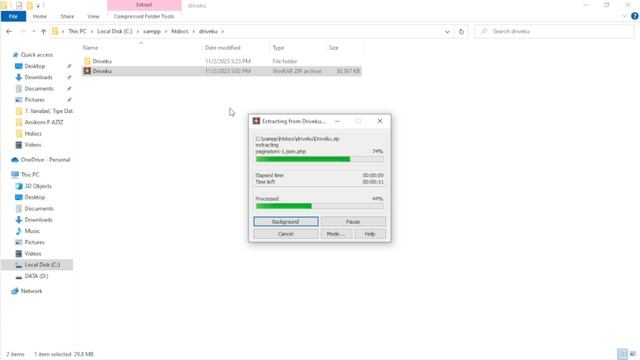This screenshot has height=360, width=640.
Task: Click the New folder quick access icon
Action: [x=29, y=6]
